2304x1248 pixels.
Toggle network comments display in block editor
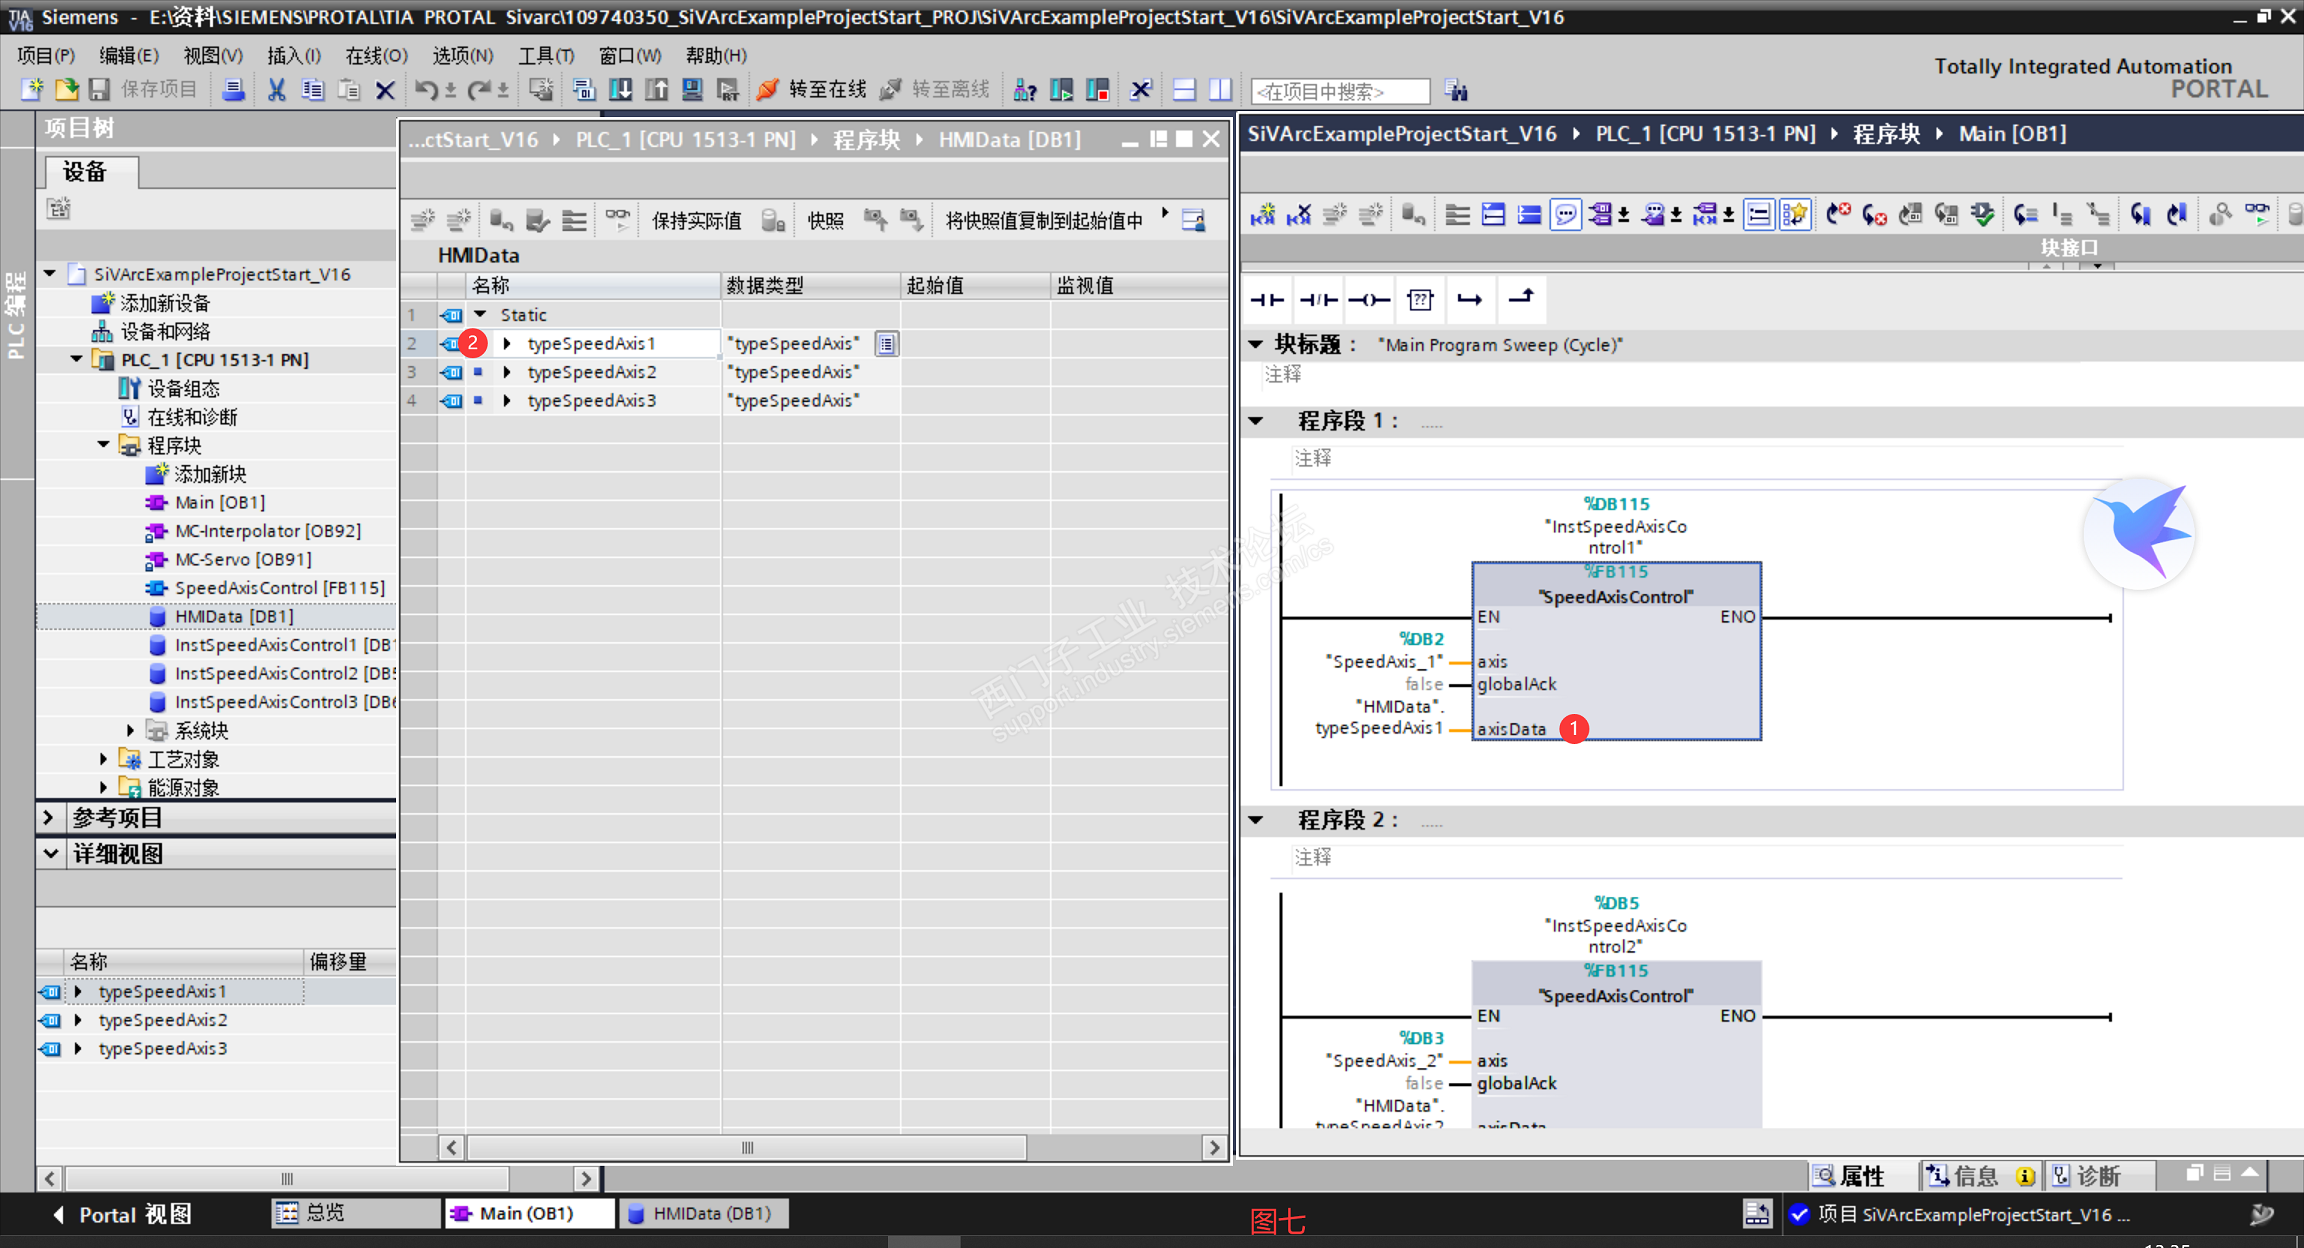[1566, 215]
